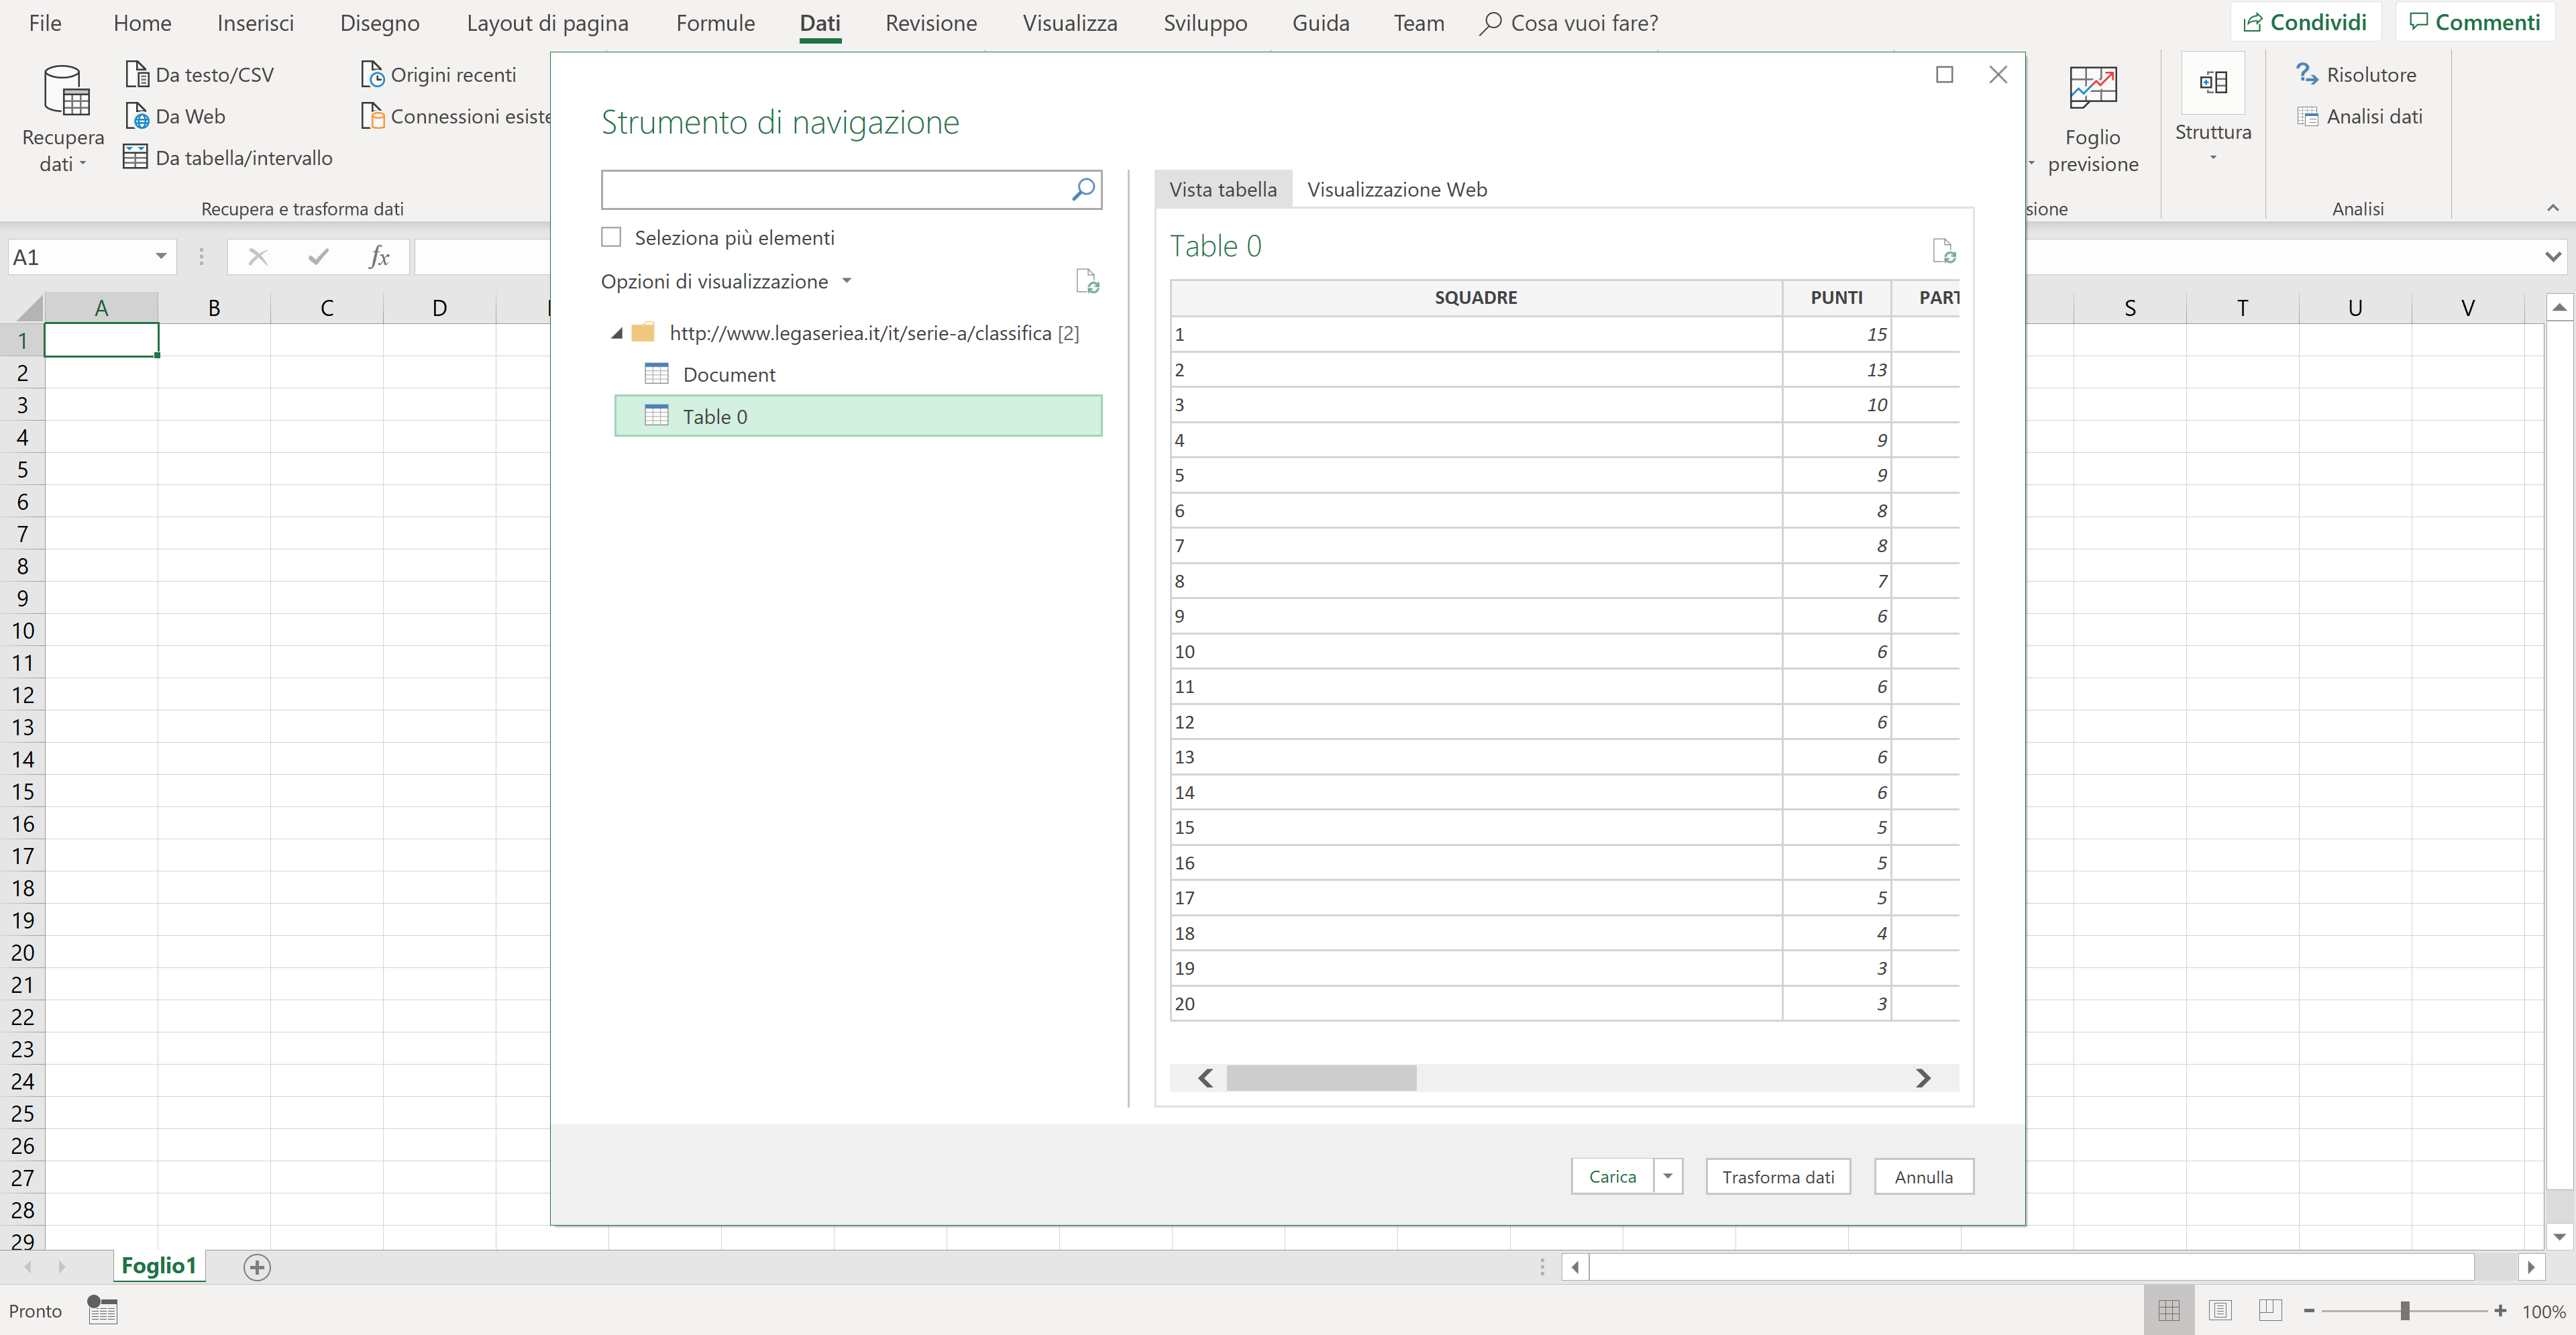The width and height of the screenshot is (2576, 1335).
Task: Collapse the ribbon
Action: [2552, 208]
